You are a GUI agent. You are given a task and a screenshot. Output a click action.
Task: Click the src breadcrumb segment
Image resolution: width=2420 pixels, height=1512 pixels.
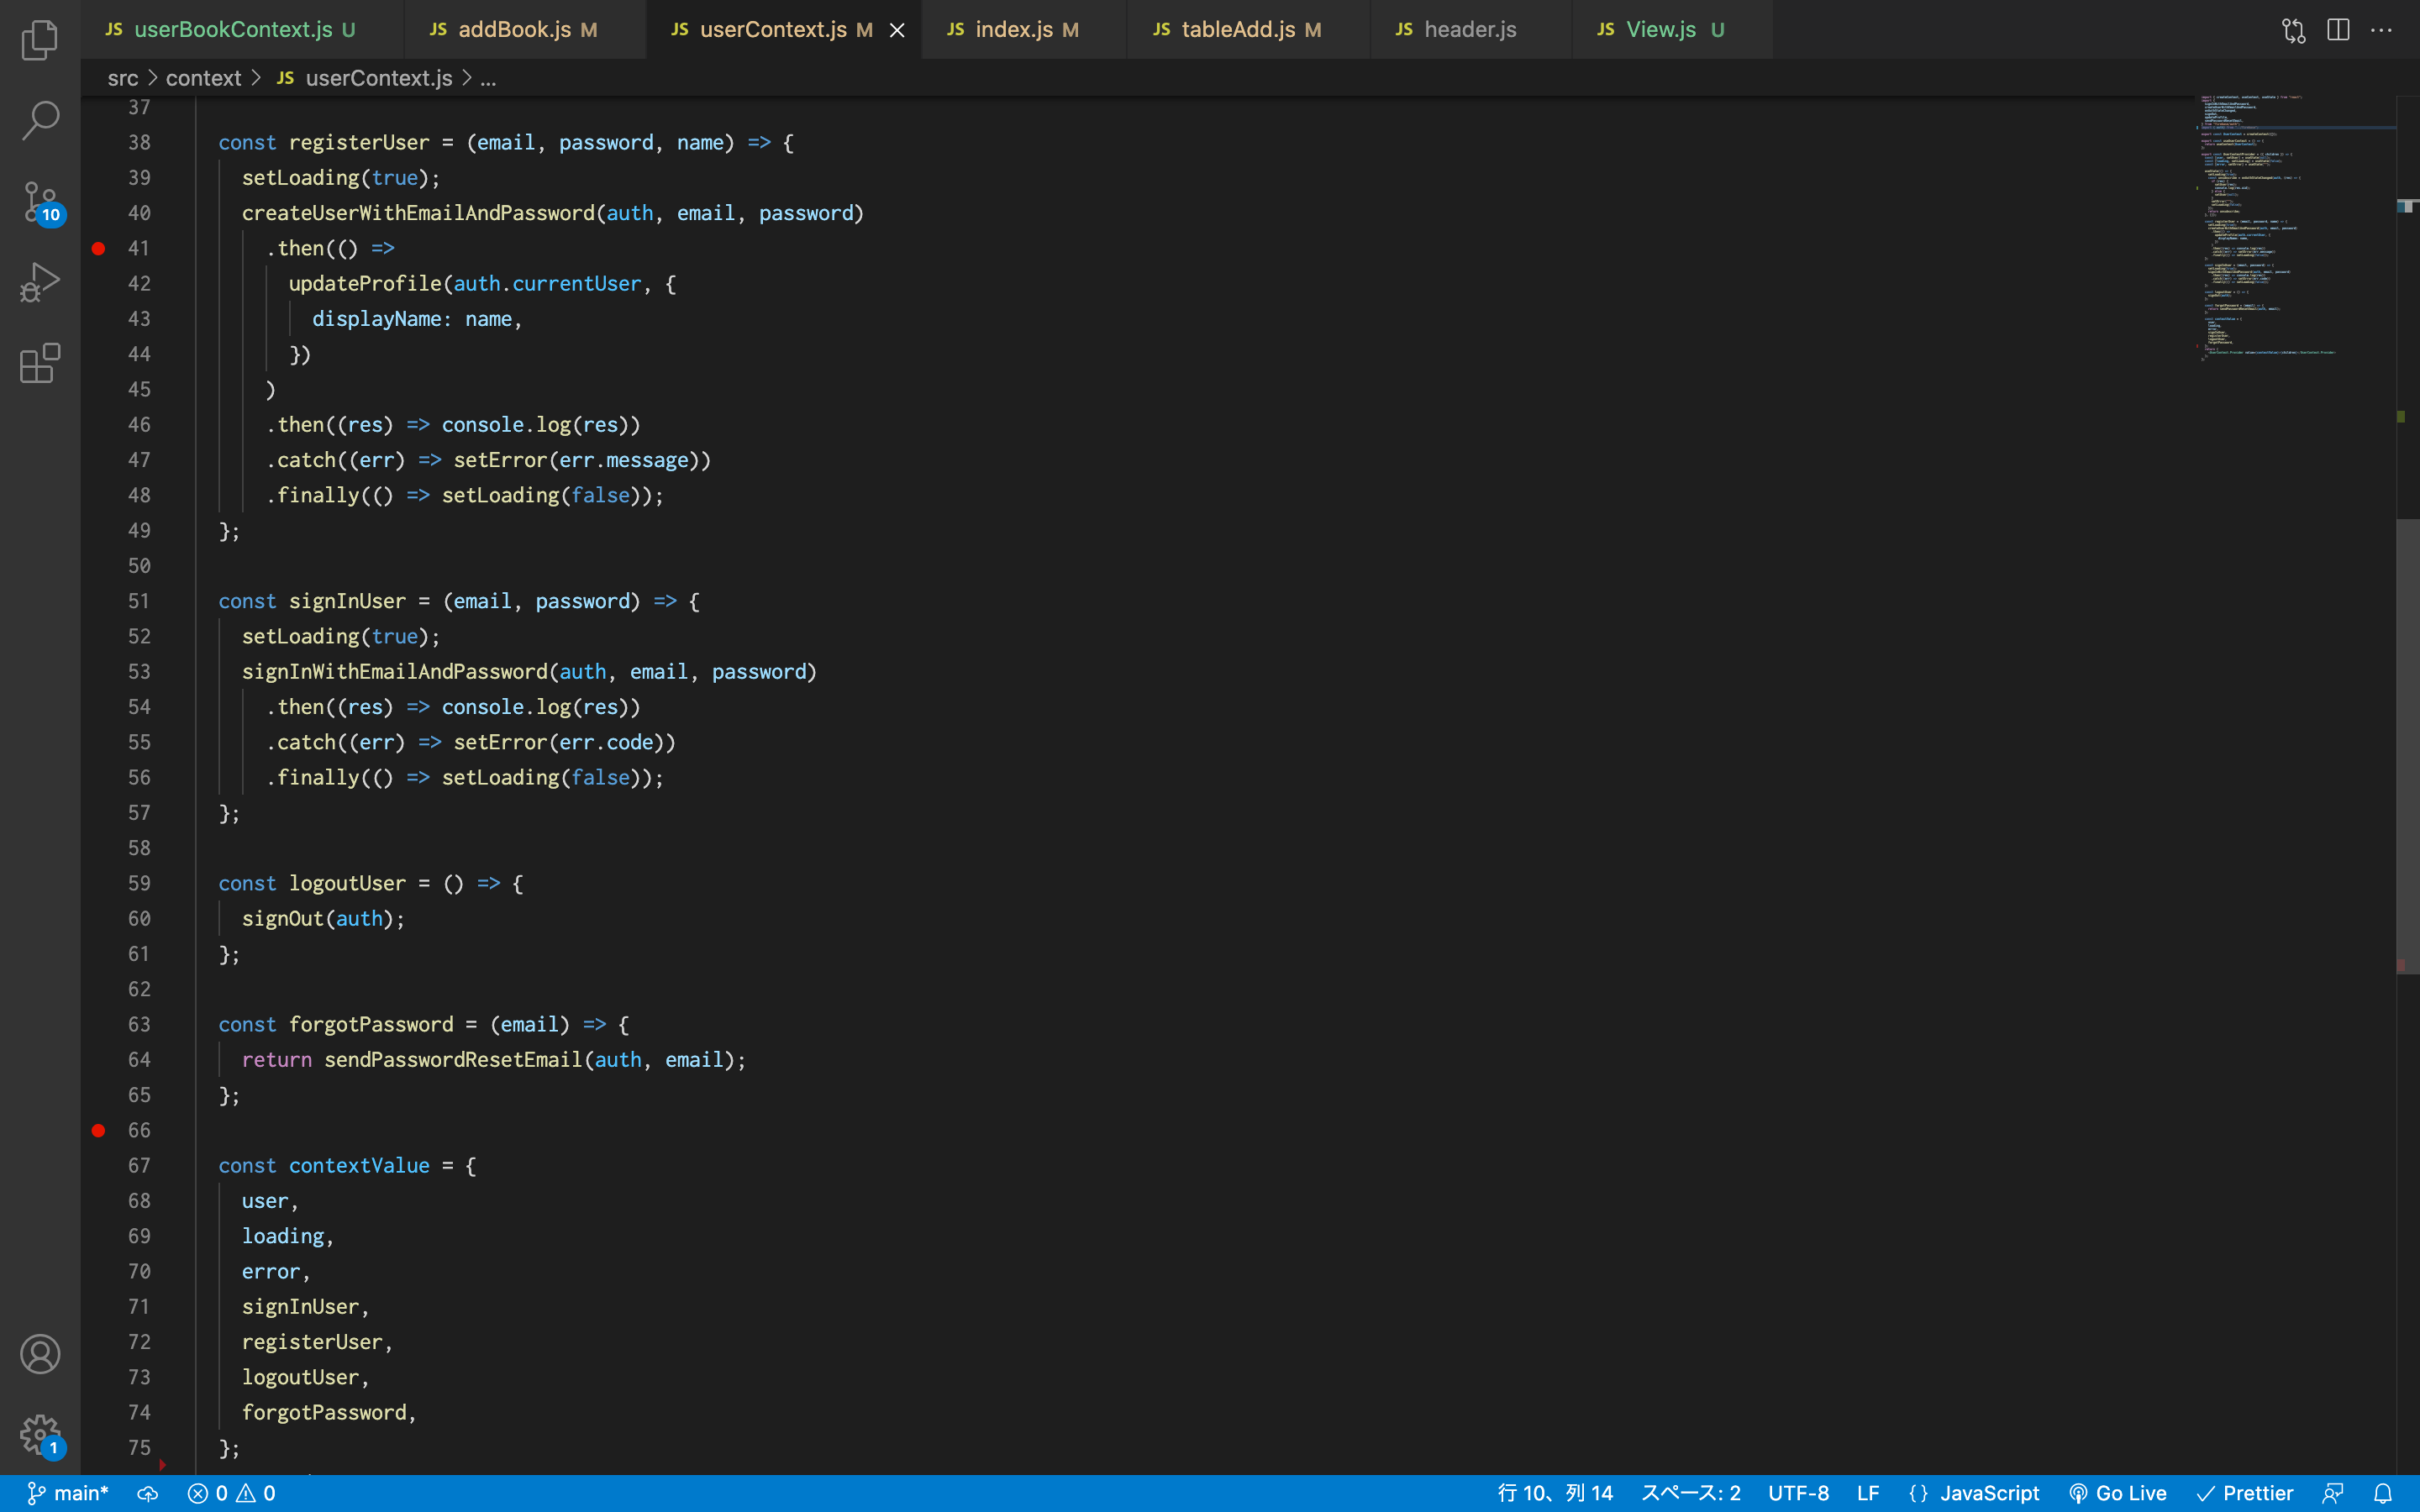pyautogui.click(x=123, y=78)
